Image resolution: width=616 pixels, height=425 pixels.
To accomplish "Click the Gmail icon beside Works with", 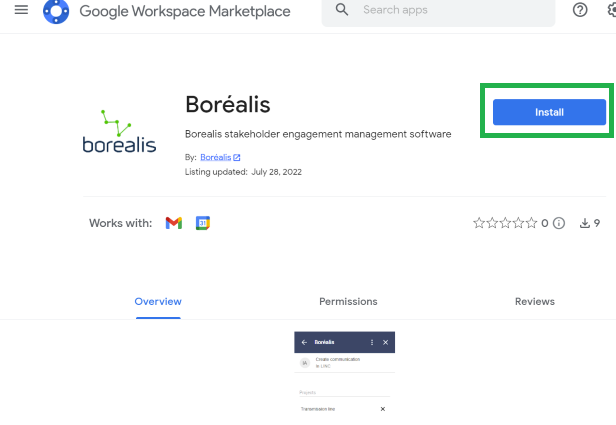I will point(173,223).
